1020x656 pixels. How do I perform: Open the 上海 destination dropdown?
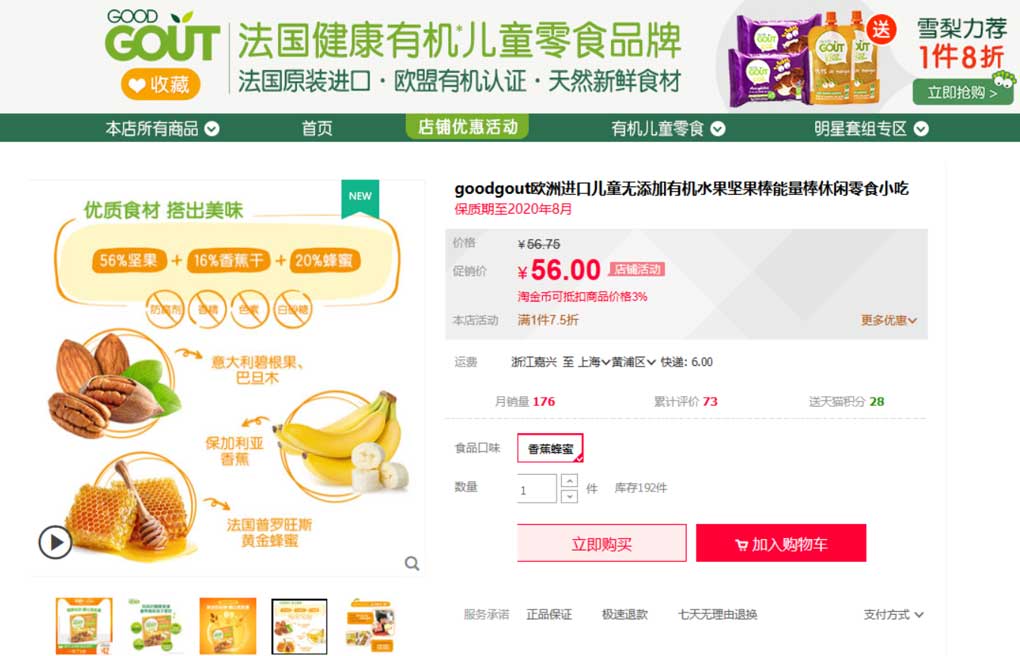[594, 362]
